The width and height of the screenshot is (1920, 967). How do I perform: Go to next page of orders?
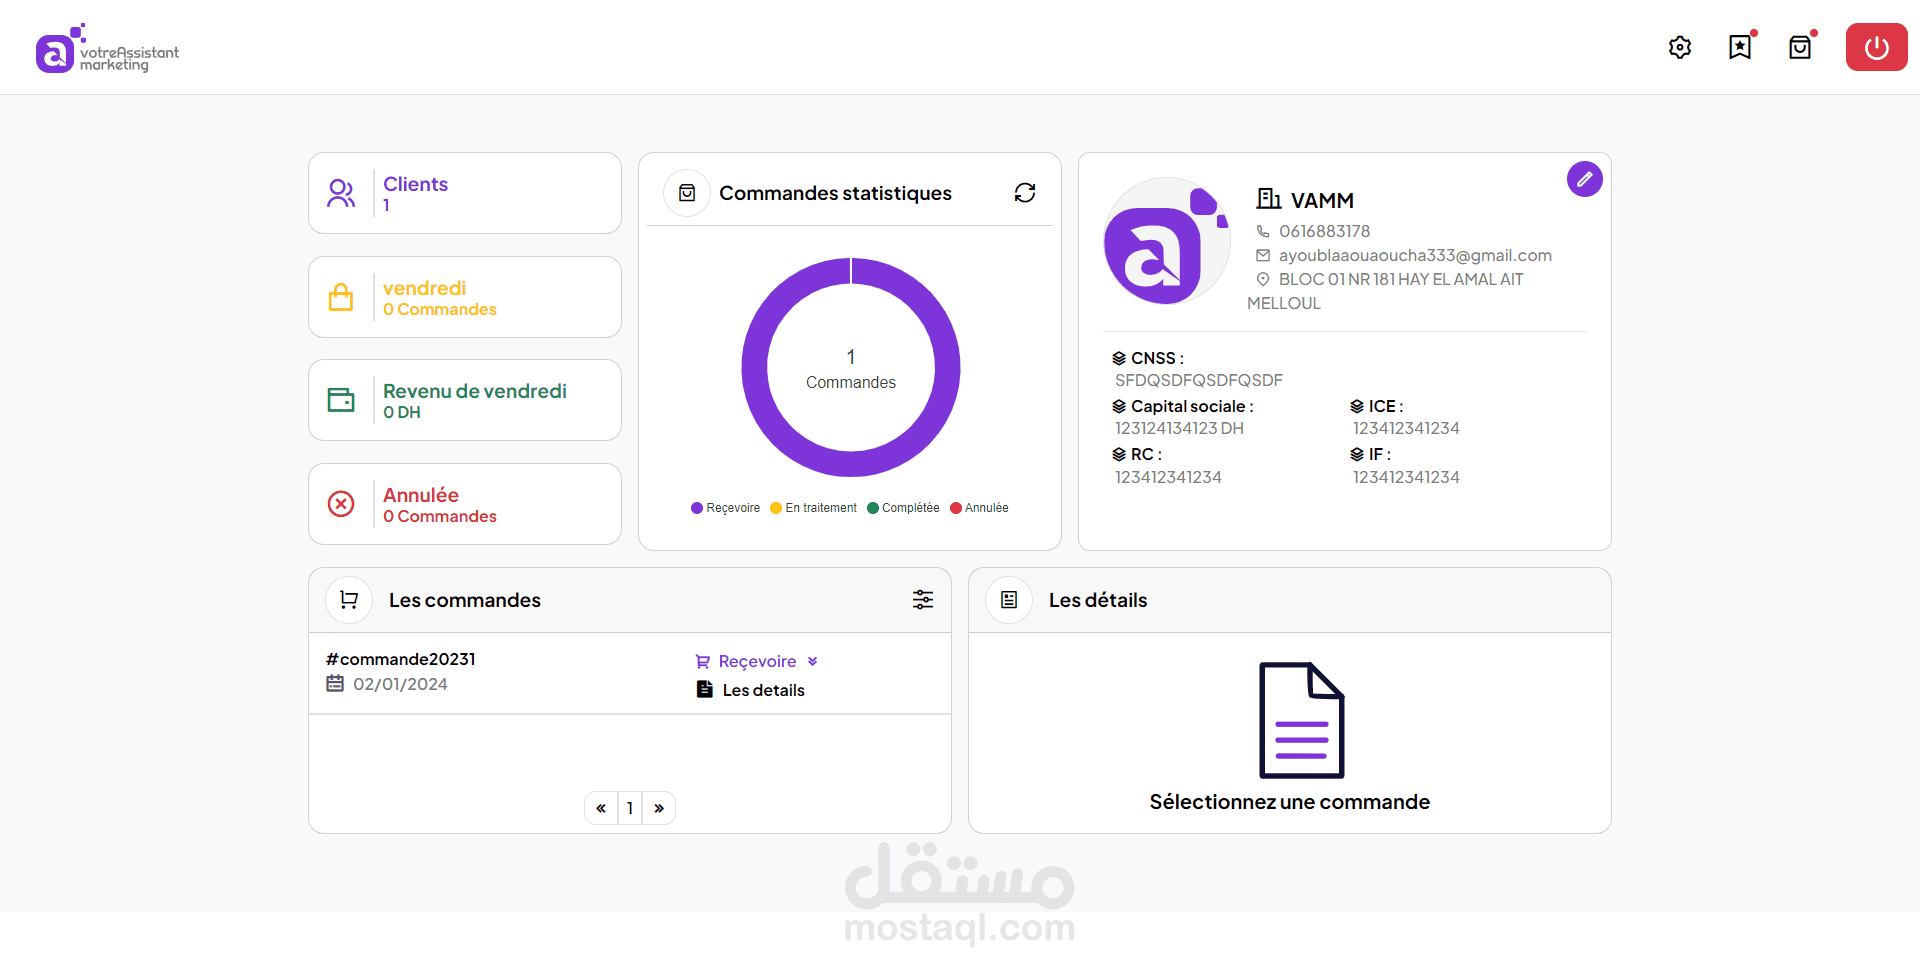(x=659, y=808)
